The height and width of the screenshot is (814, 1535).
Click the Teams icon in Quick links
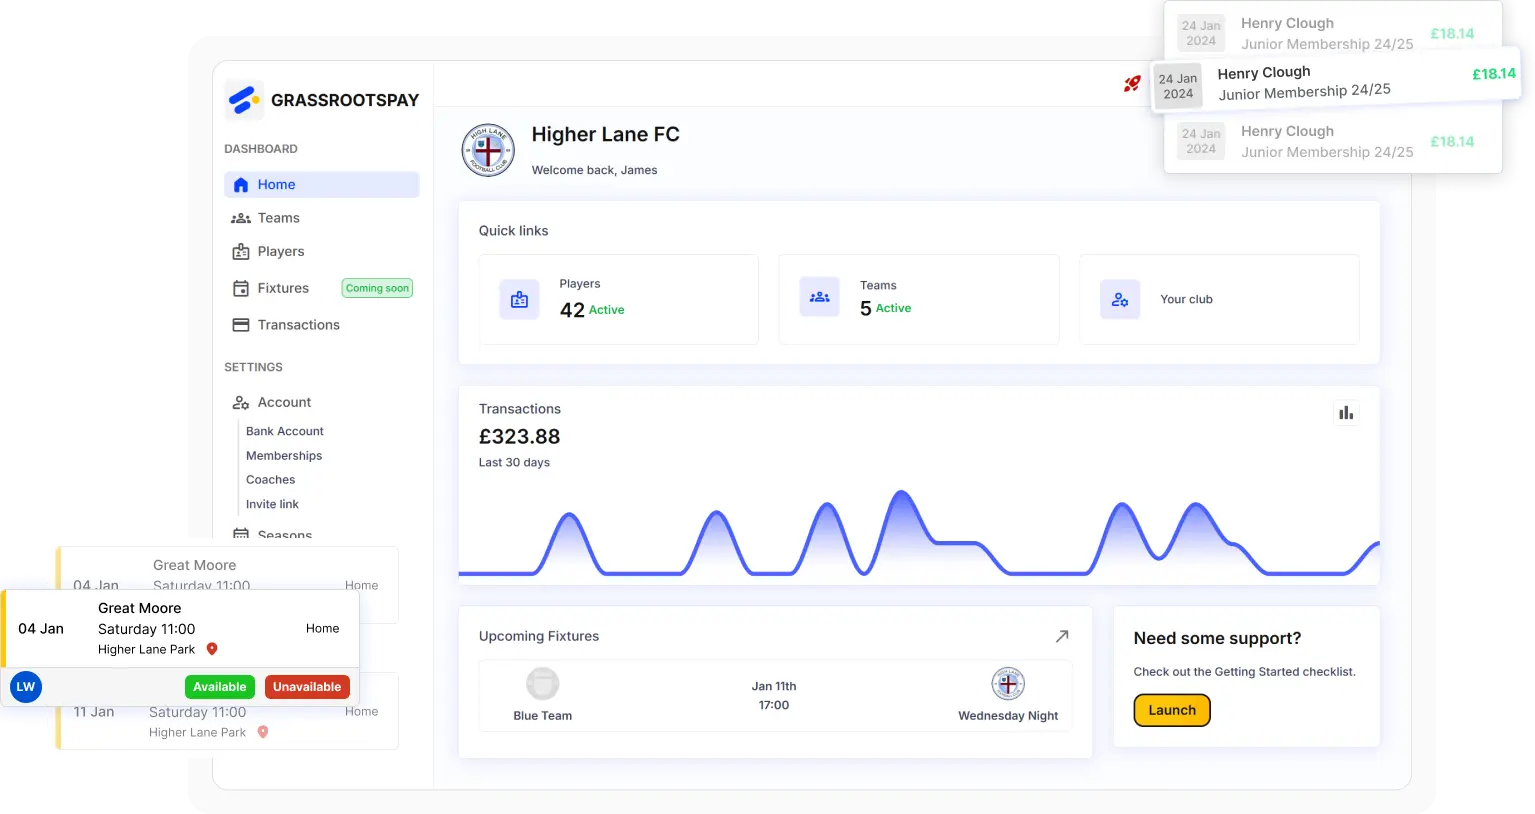click(819, 297)
